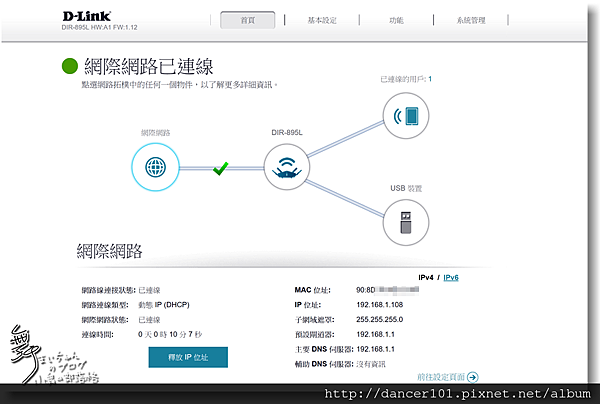Select model text DIR-895L HW:A1 FW:1.12
Screen dimensions: 600x404
point(99,27)
